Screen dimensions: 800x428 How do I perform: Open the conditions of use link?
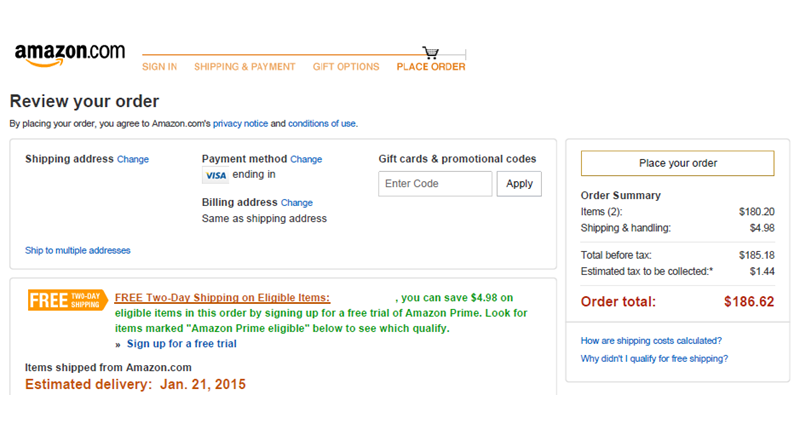click(322, 124)
